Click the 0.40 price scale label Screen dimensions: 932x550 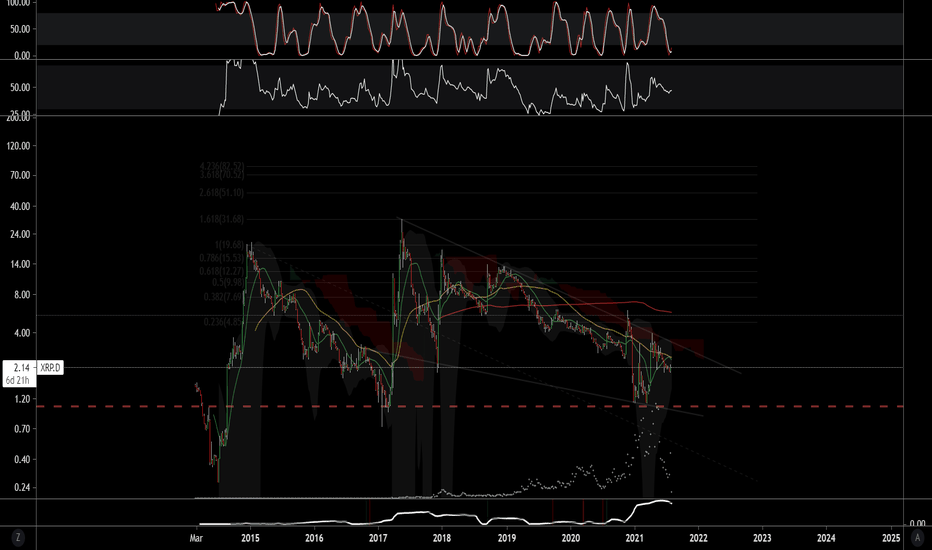click(22, 460)
